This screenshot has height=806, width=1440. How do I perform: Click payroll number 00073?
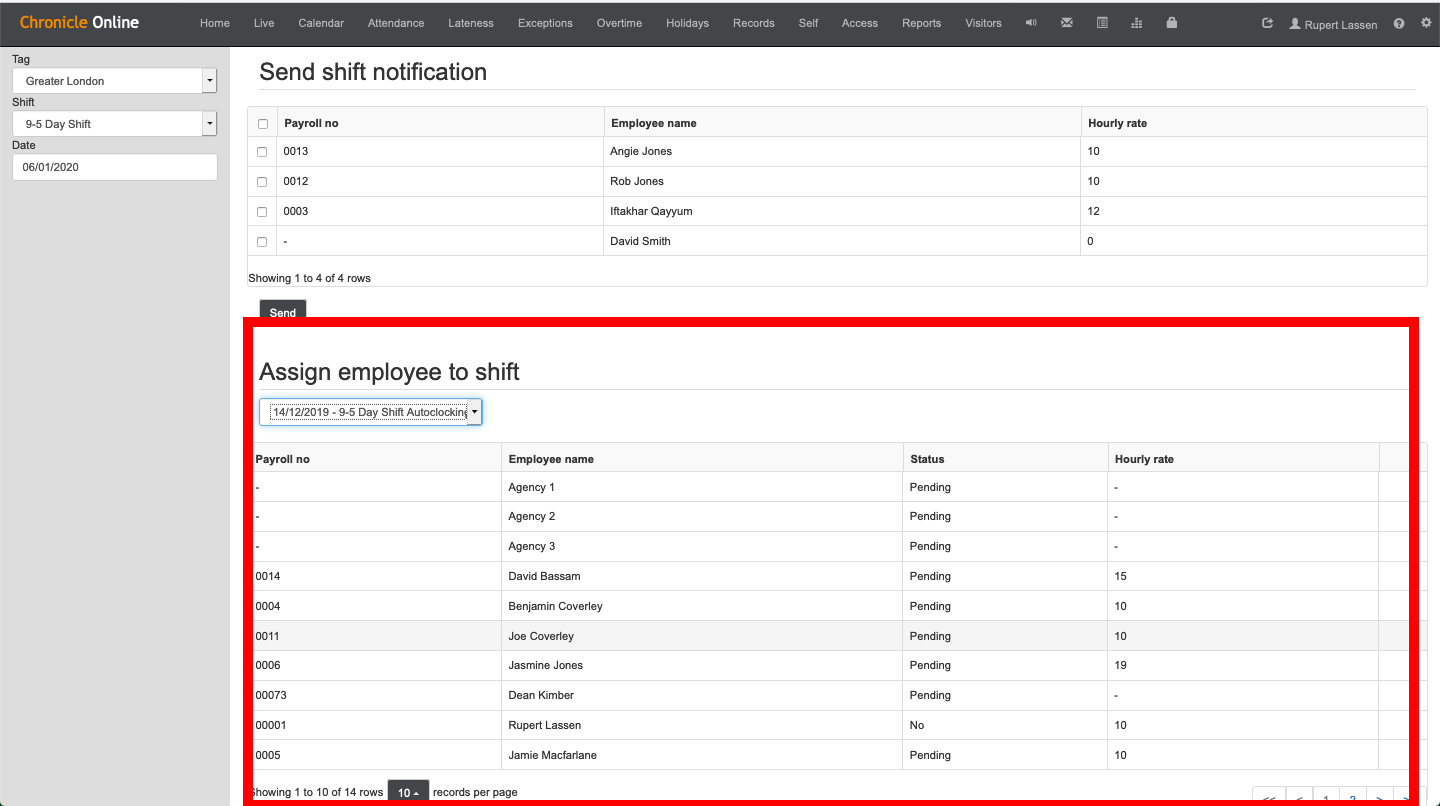click(x=271, y=695)
